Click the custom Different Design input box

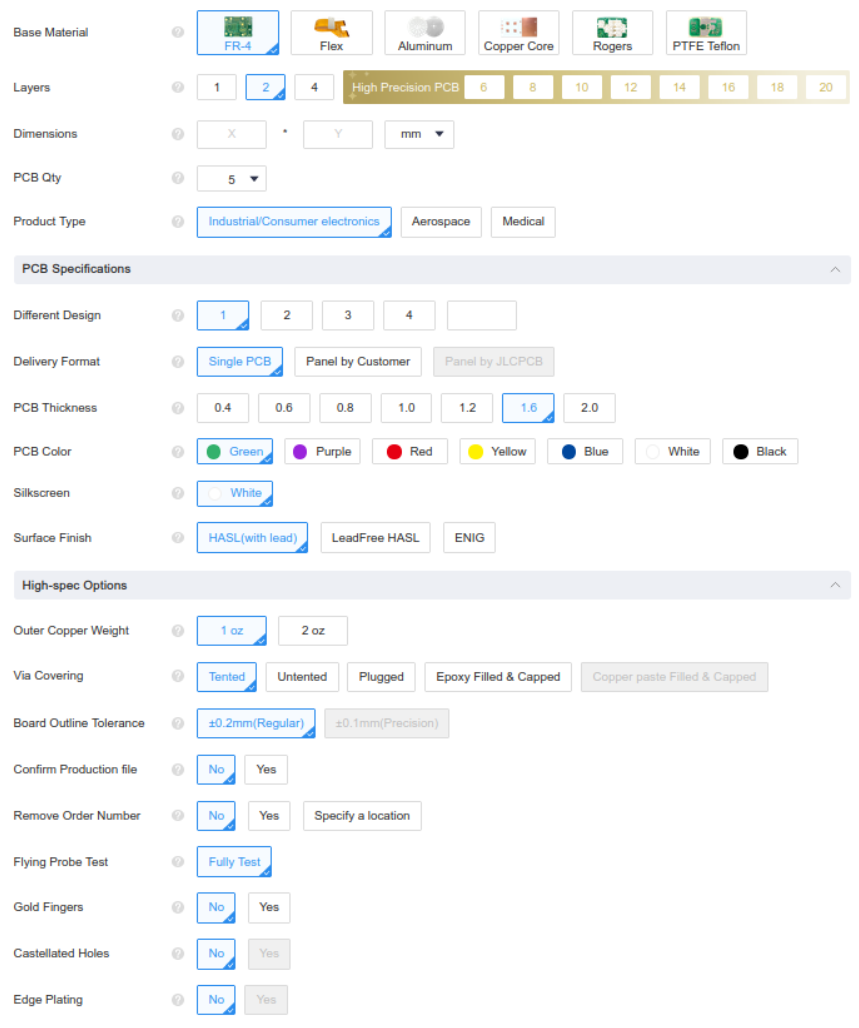tap(482, 315)
